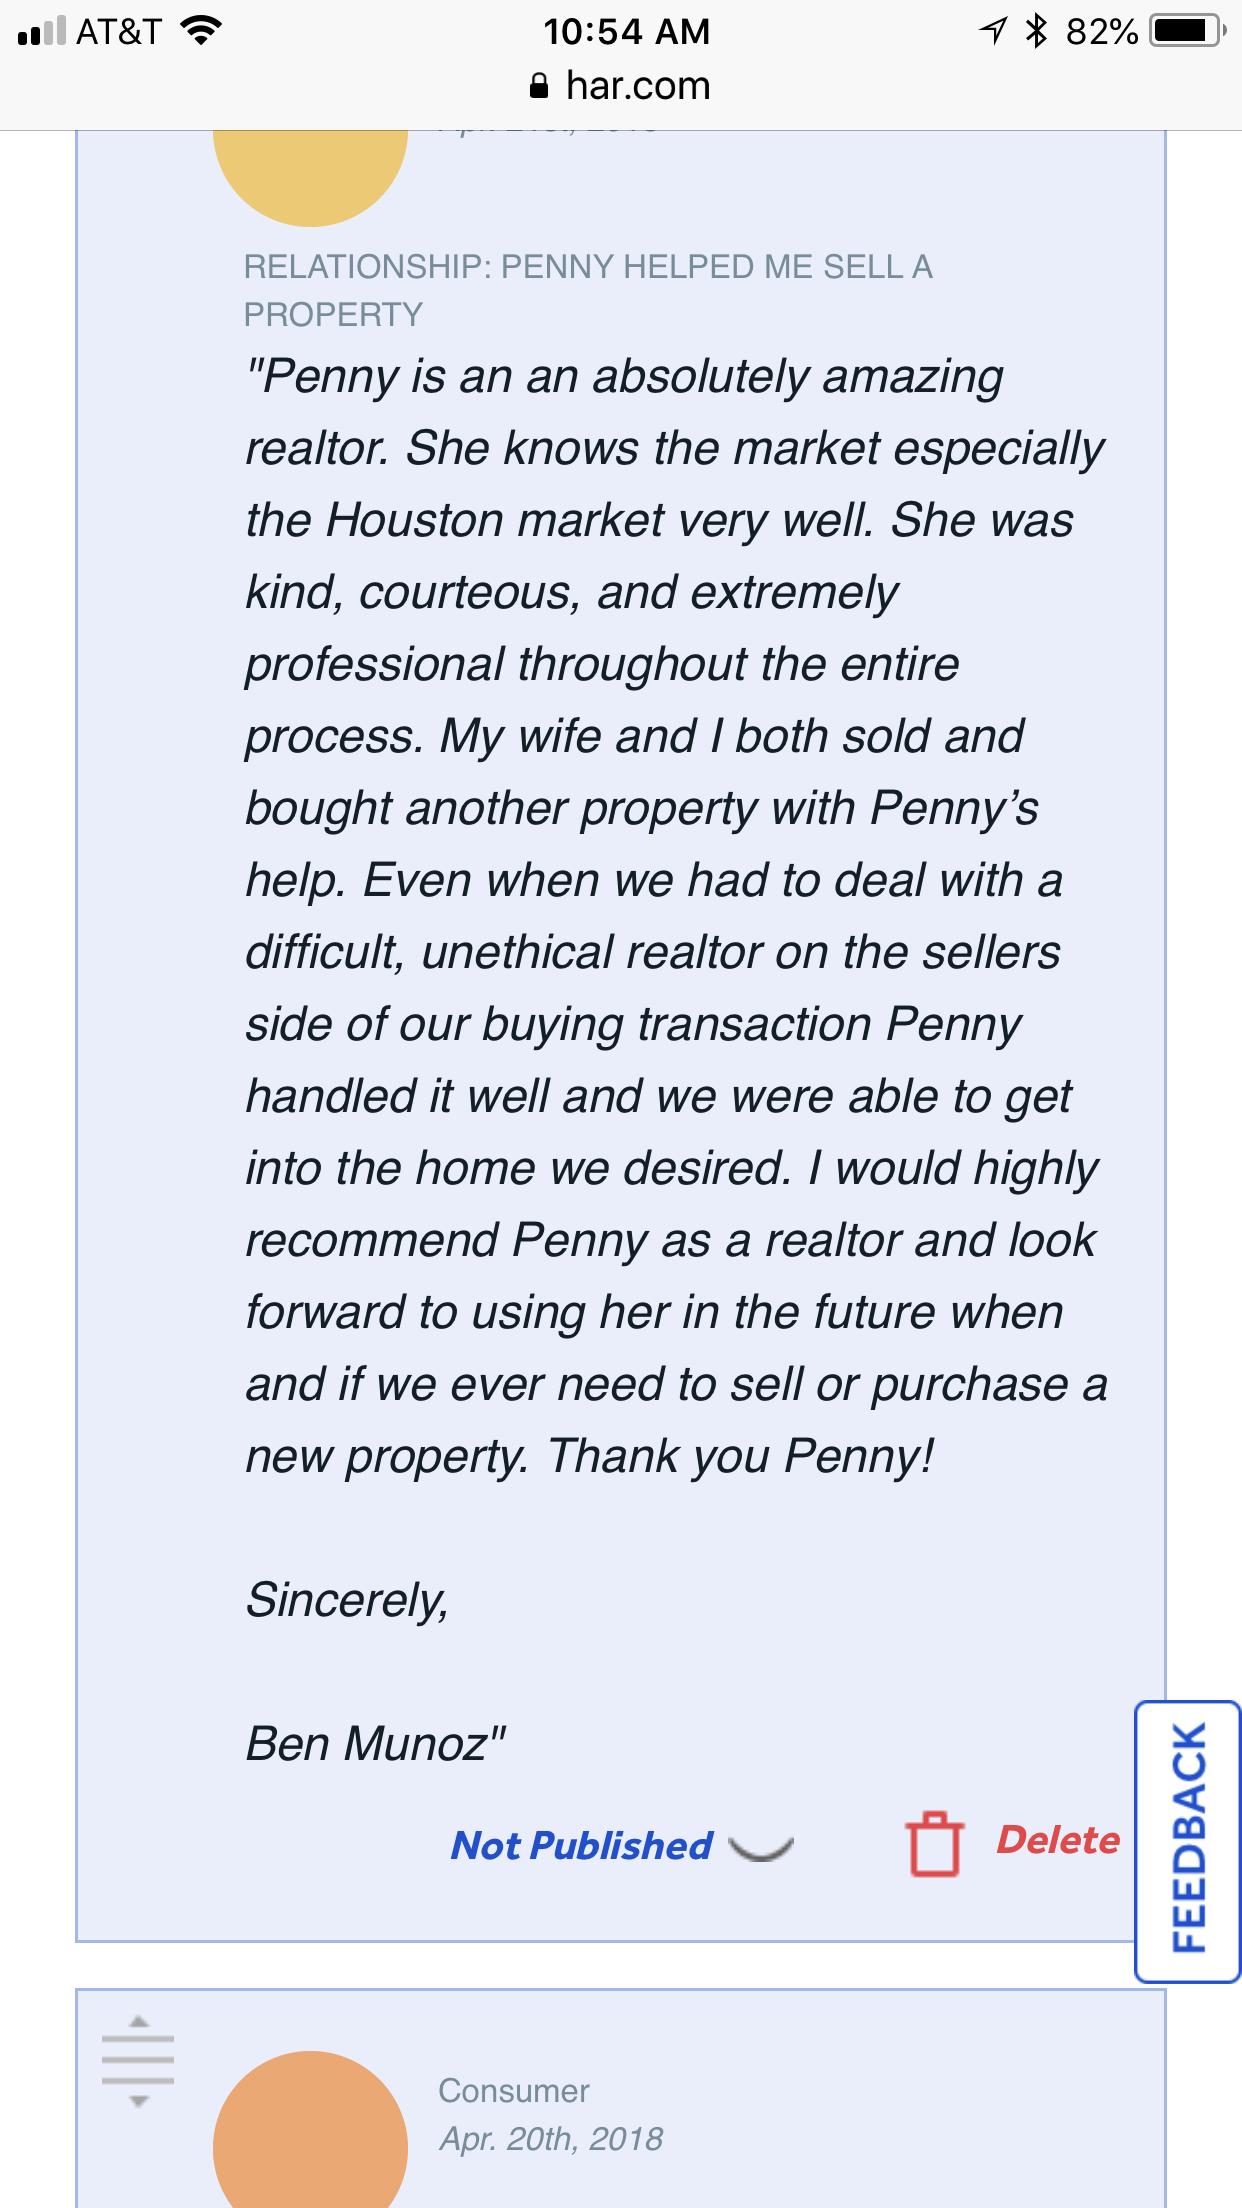The height and width of the screenshot is (2208, 1242).
Task: Tap the Ben Munoz signature text
Action: (x=376, y=1744)
